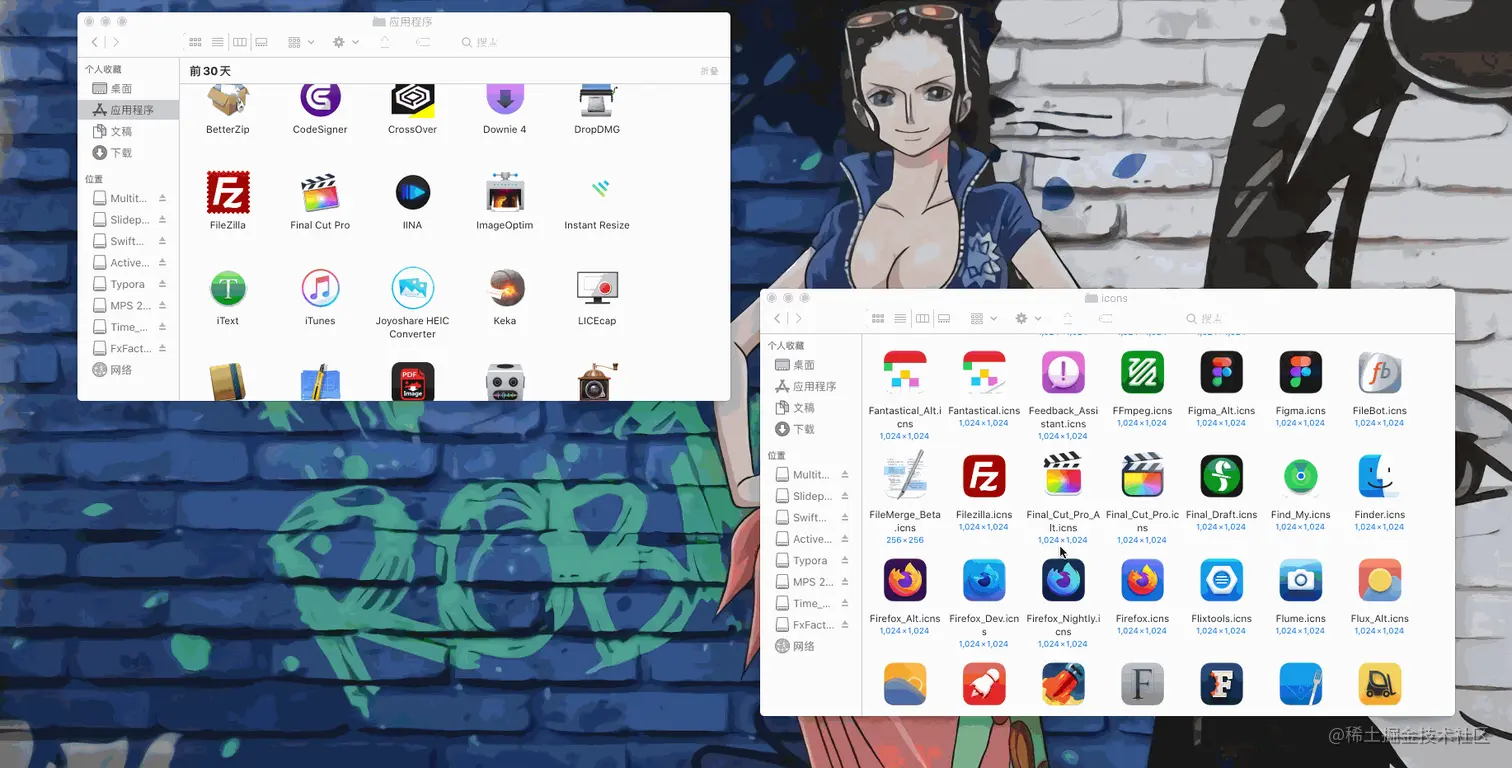Select Final_Cut_Pro.icns in the icons window
1512x768 pixels.
click(x=1142, y=476)
